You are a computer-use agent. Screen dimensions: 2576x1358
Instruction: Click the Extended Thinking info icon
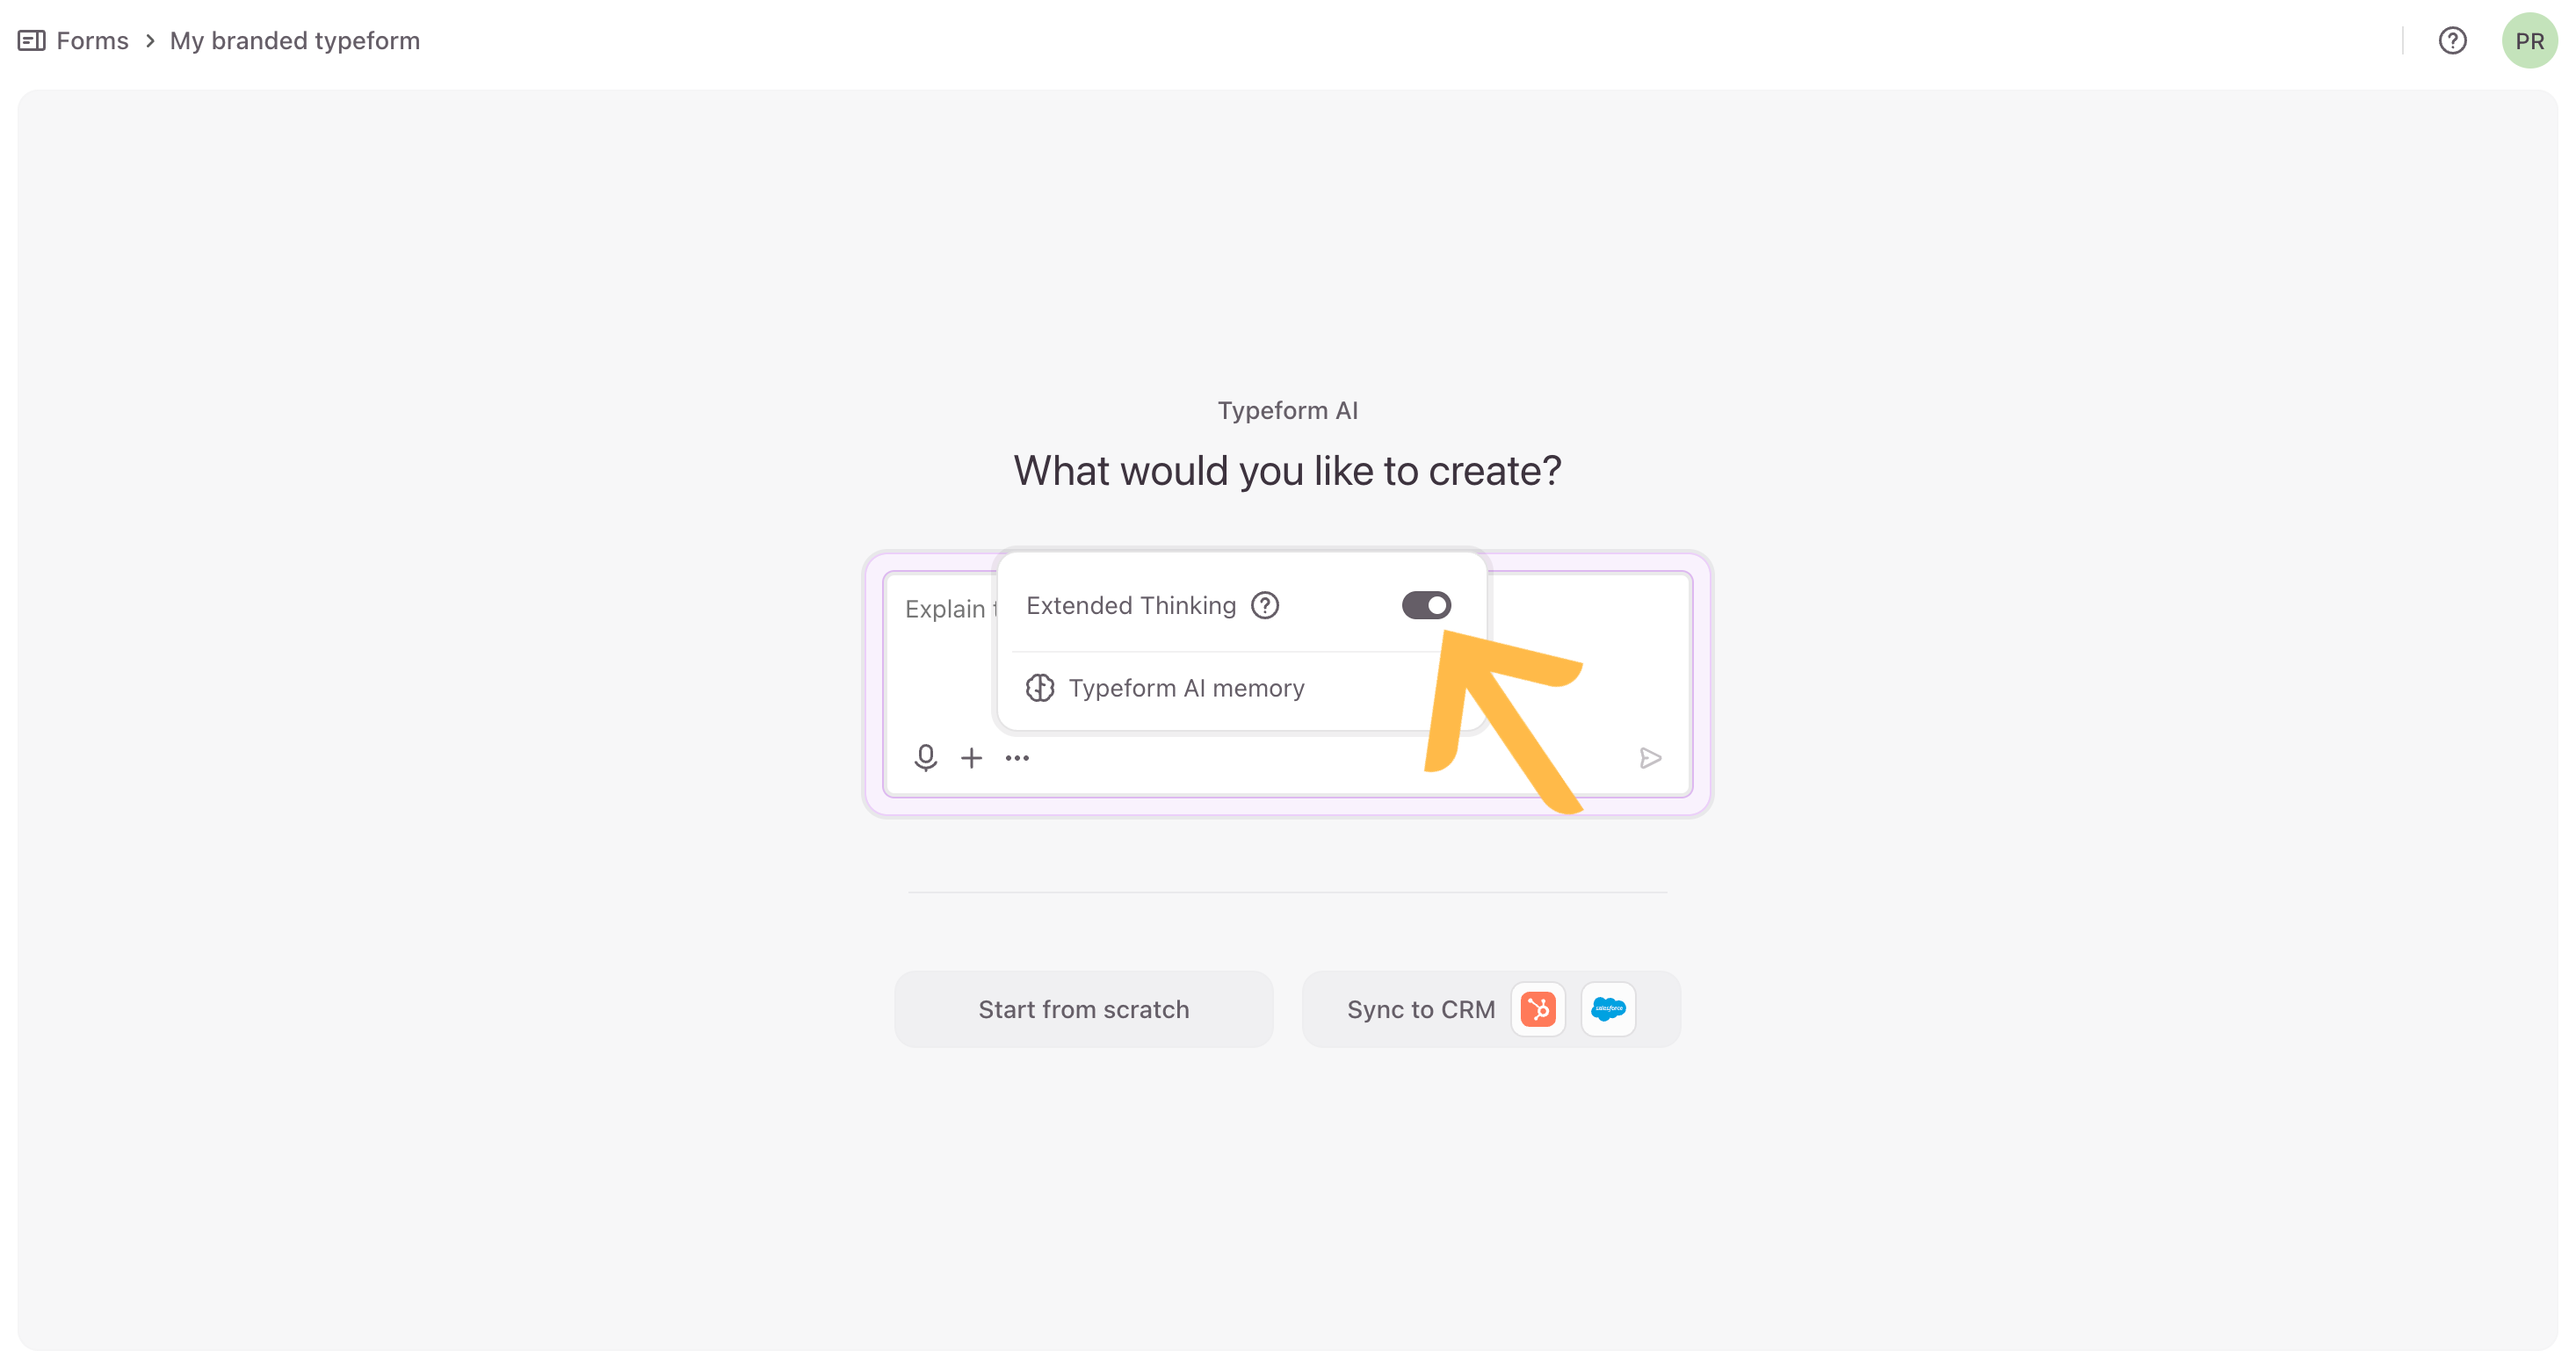[1265, 605]
